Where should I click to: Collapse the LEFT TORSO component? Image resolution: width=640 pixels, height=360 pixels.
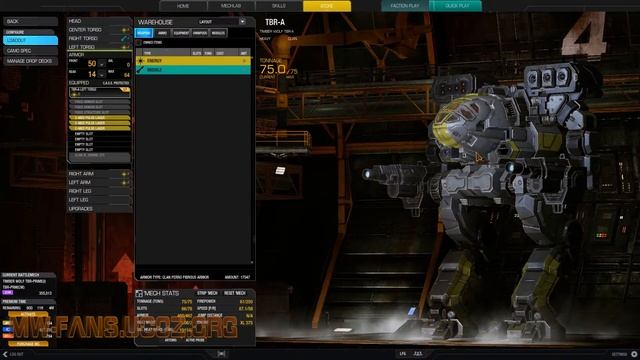(99, 47)
